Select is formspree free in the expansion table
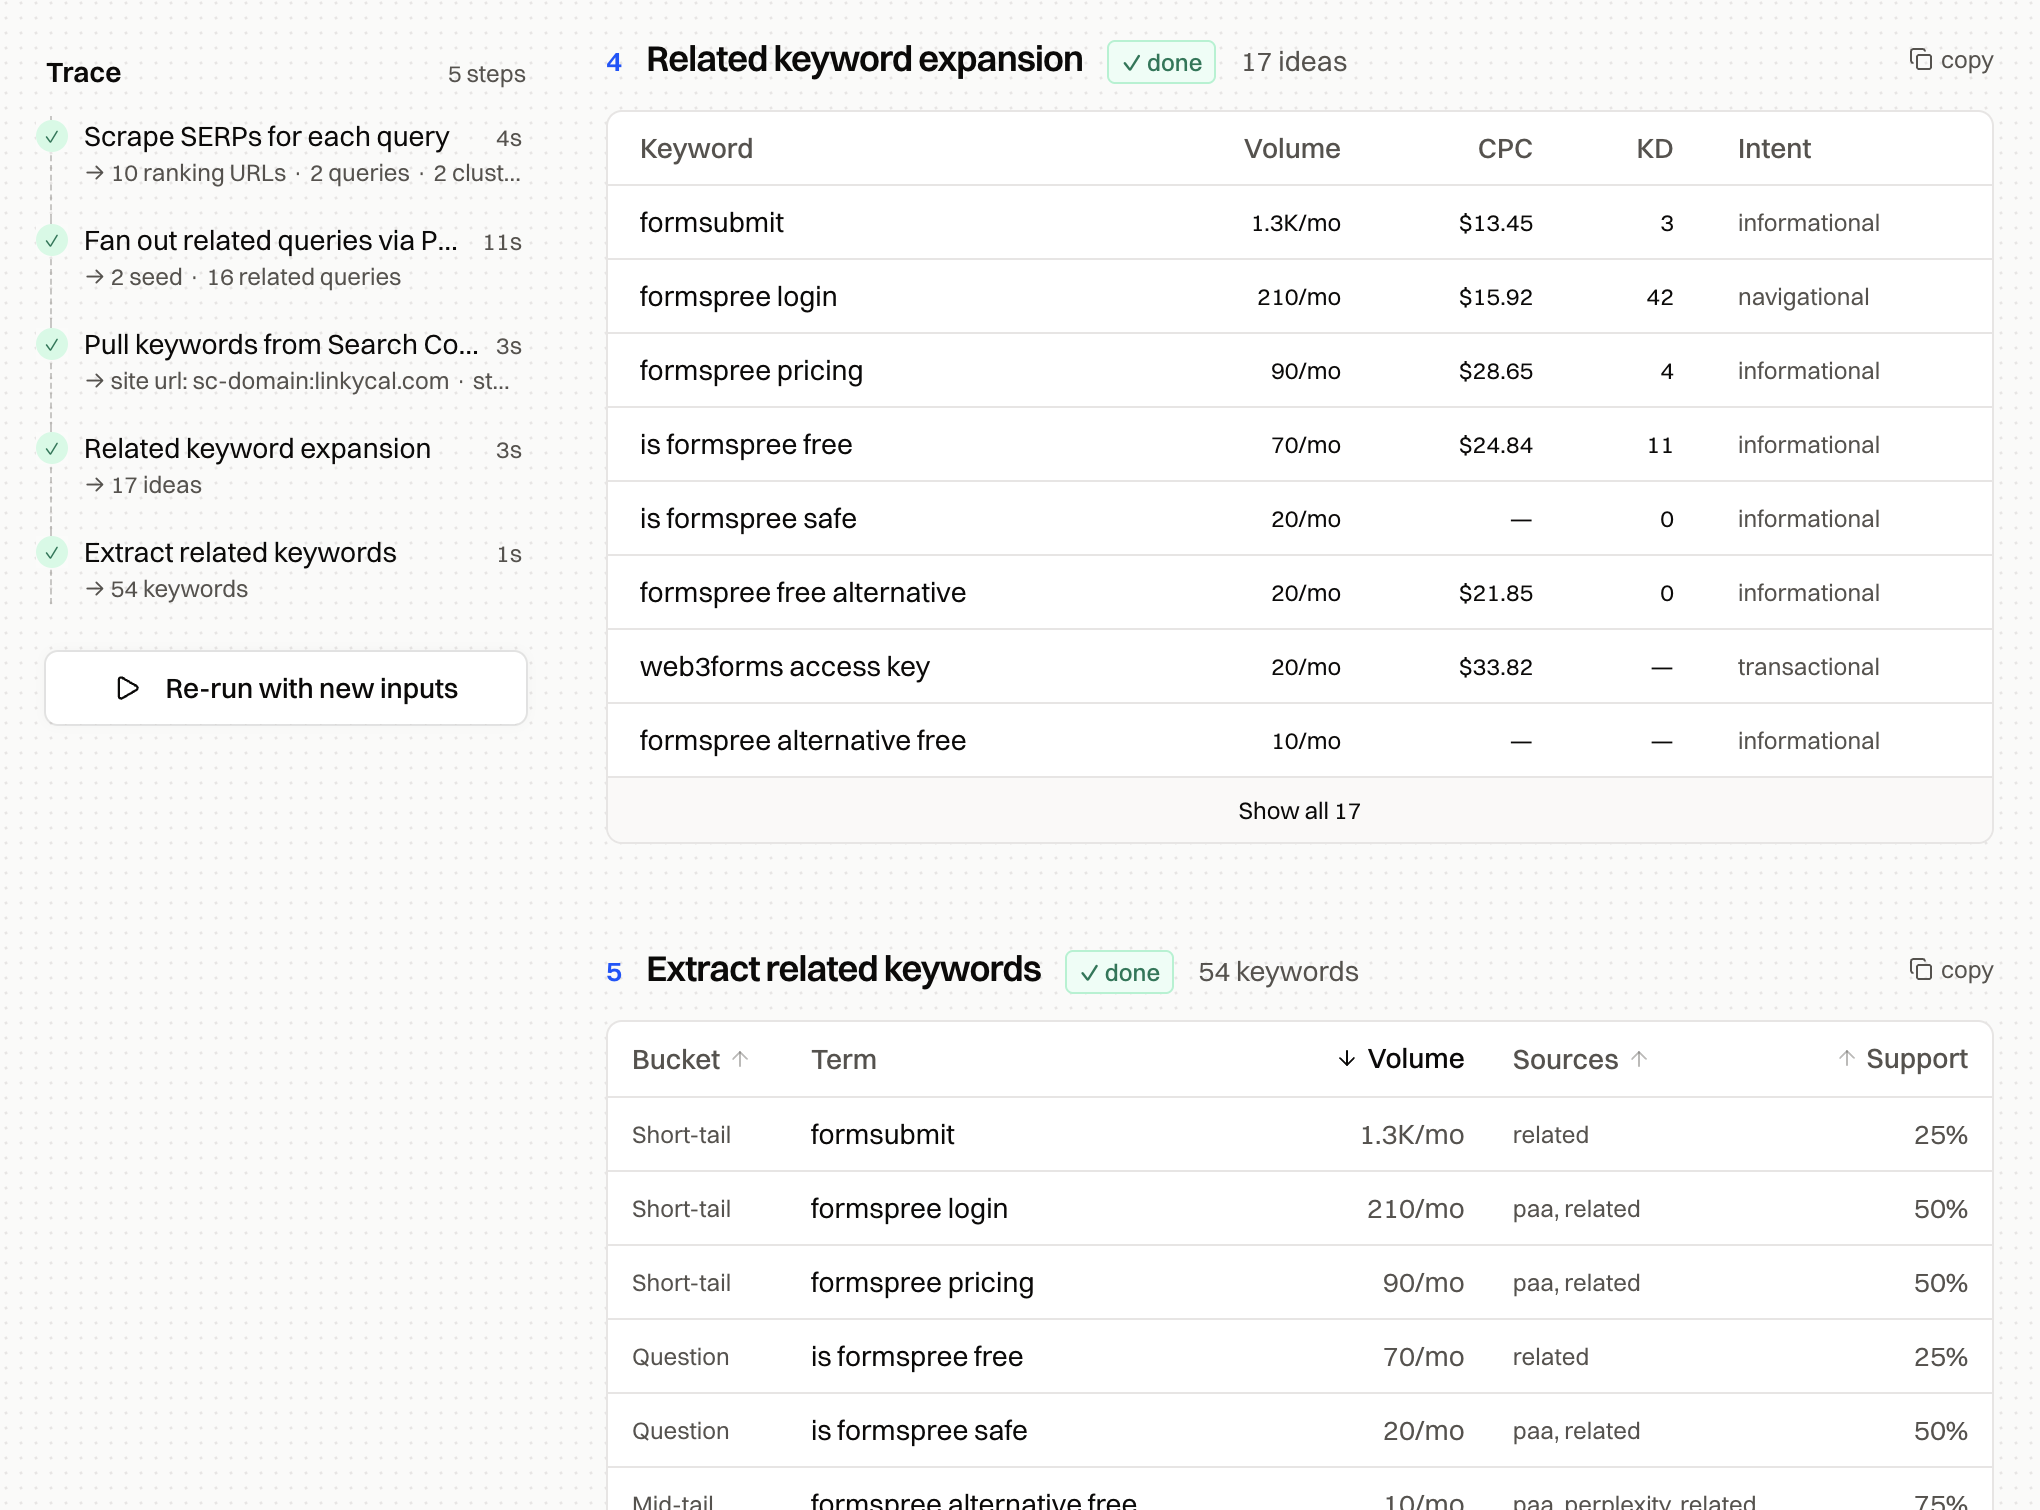The image size is (2040, 1510). pos(746,445)
